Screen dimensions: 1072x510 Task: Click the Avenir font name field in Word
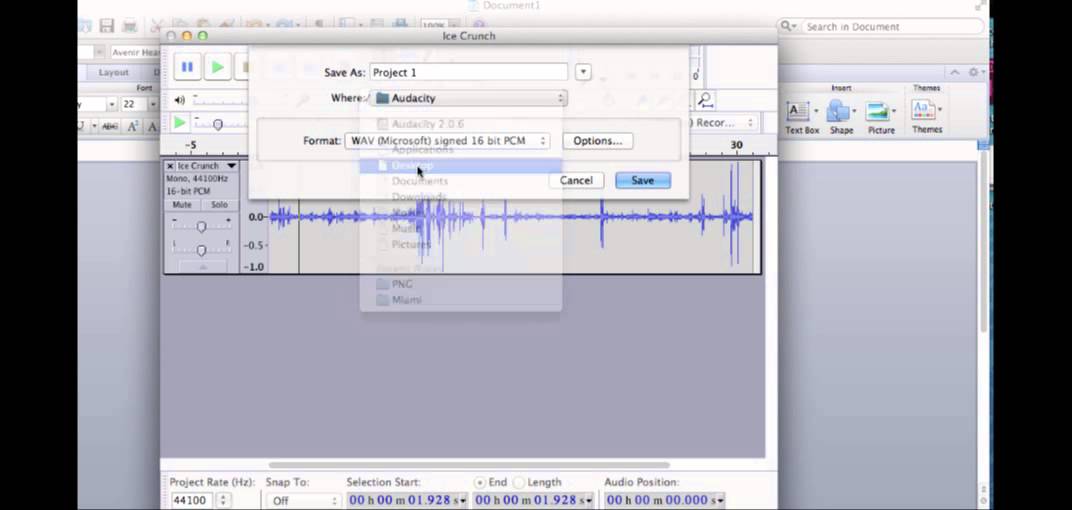(x=135, y=52)
